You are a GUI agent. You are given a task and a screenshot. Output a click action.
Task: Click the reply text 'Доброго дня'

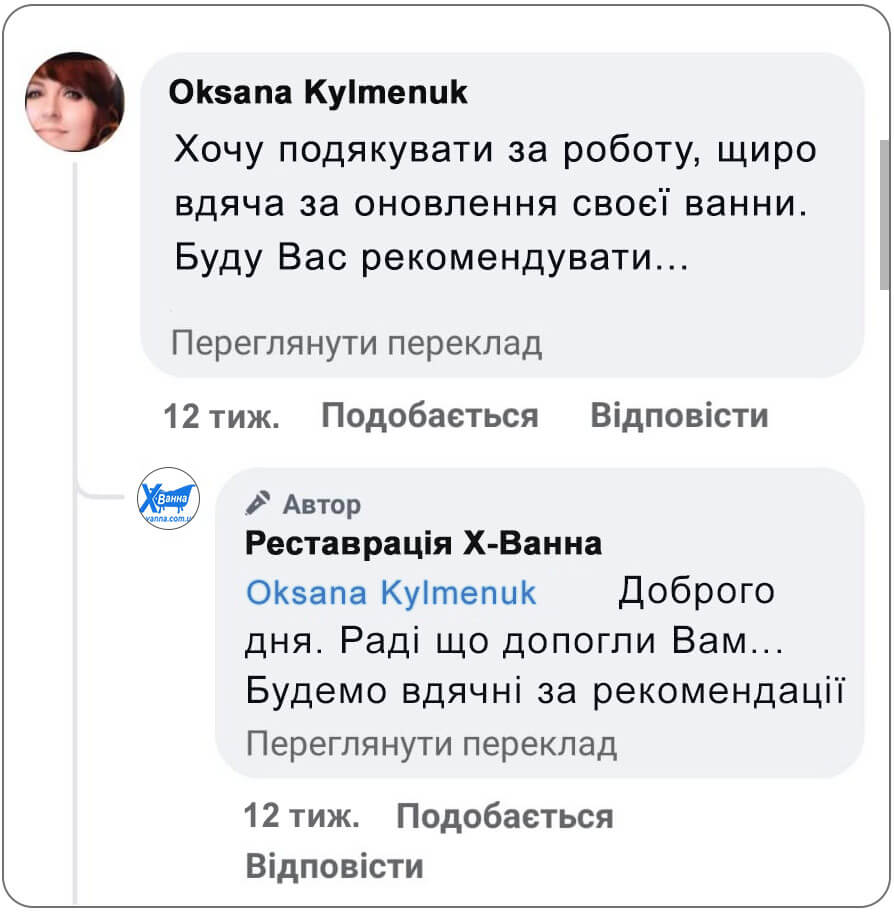pos(698,591)
